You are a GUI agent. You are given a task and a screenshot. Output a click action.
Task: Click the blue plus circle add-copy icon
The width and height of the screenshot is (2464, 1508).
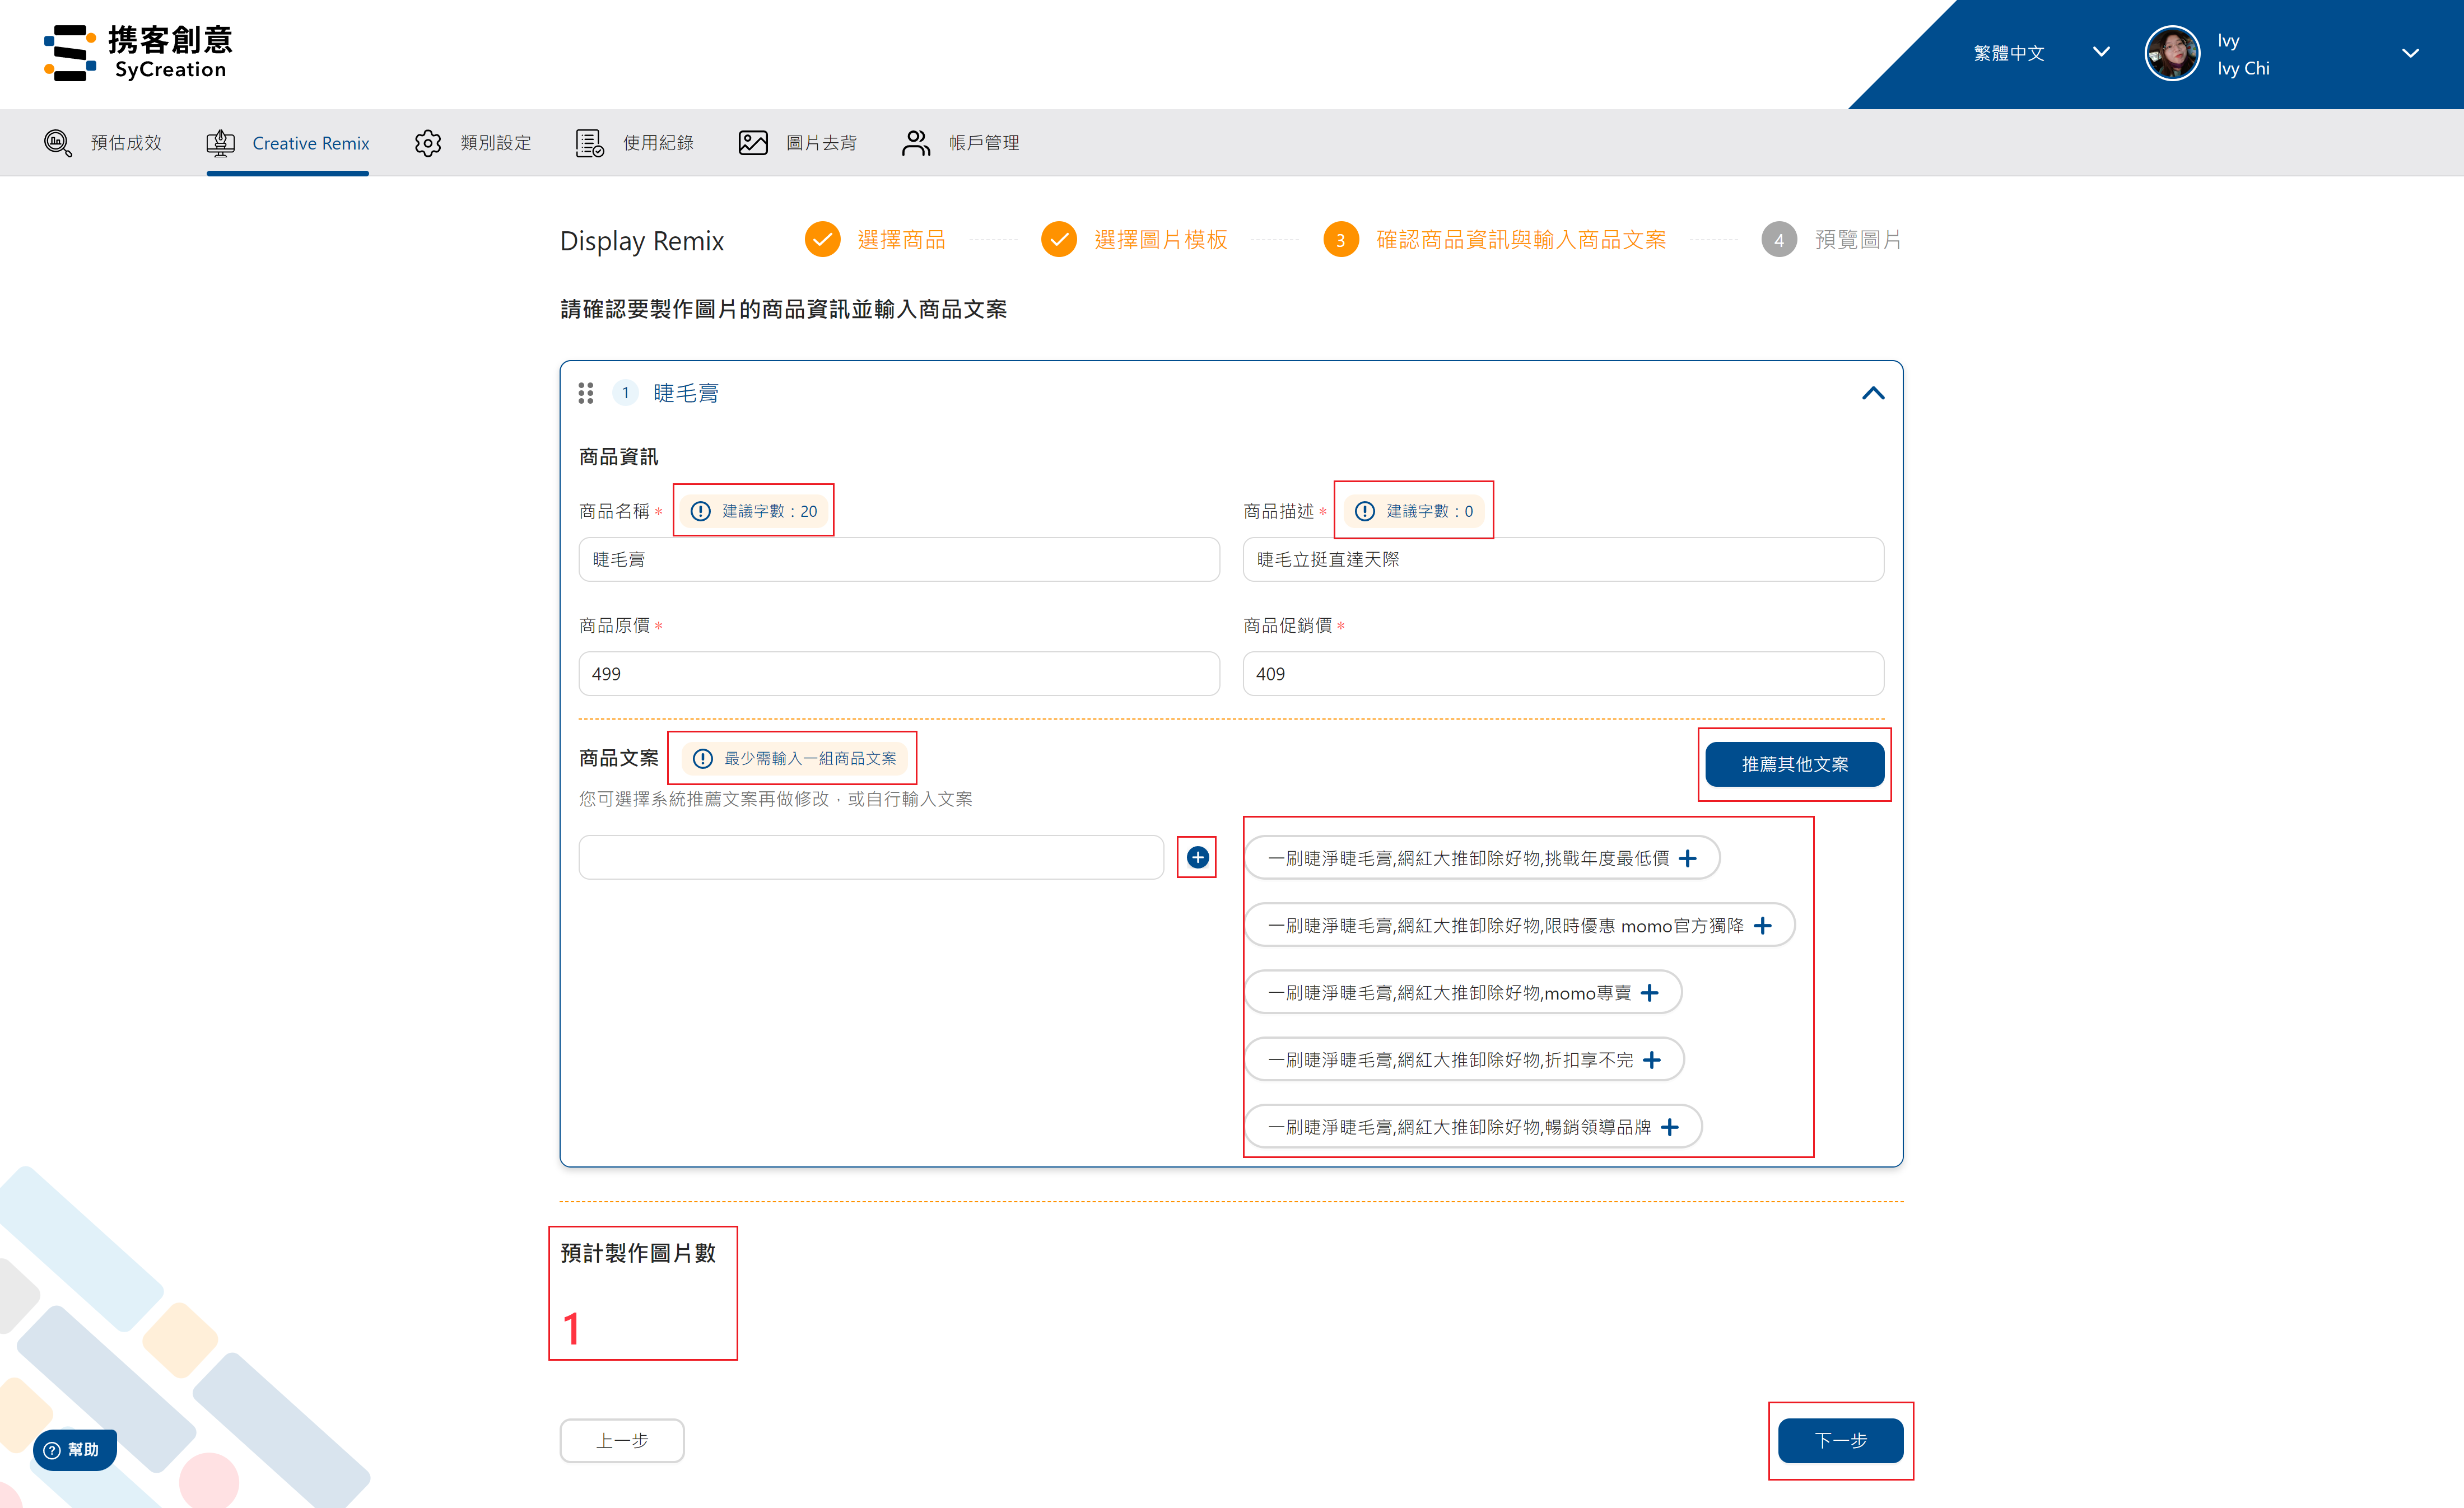[x=1197, y=857]
